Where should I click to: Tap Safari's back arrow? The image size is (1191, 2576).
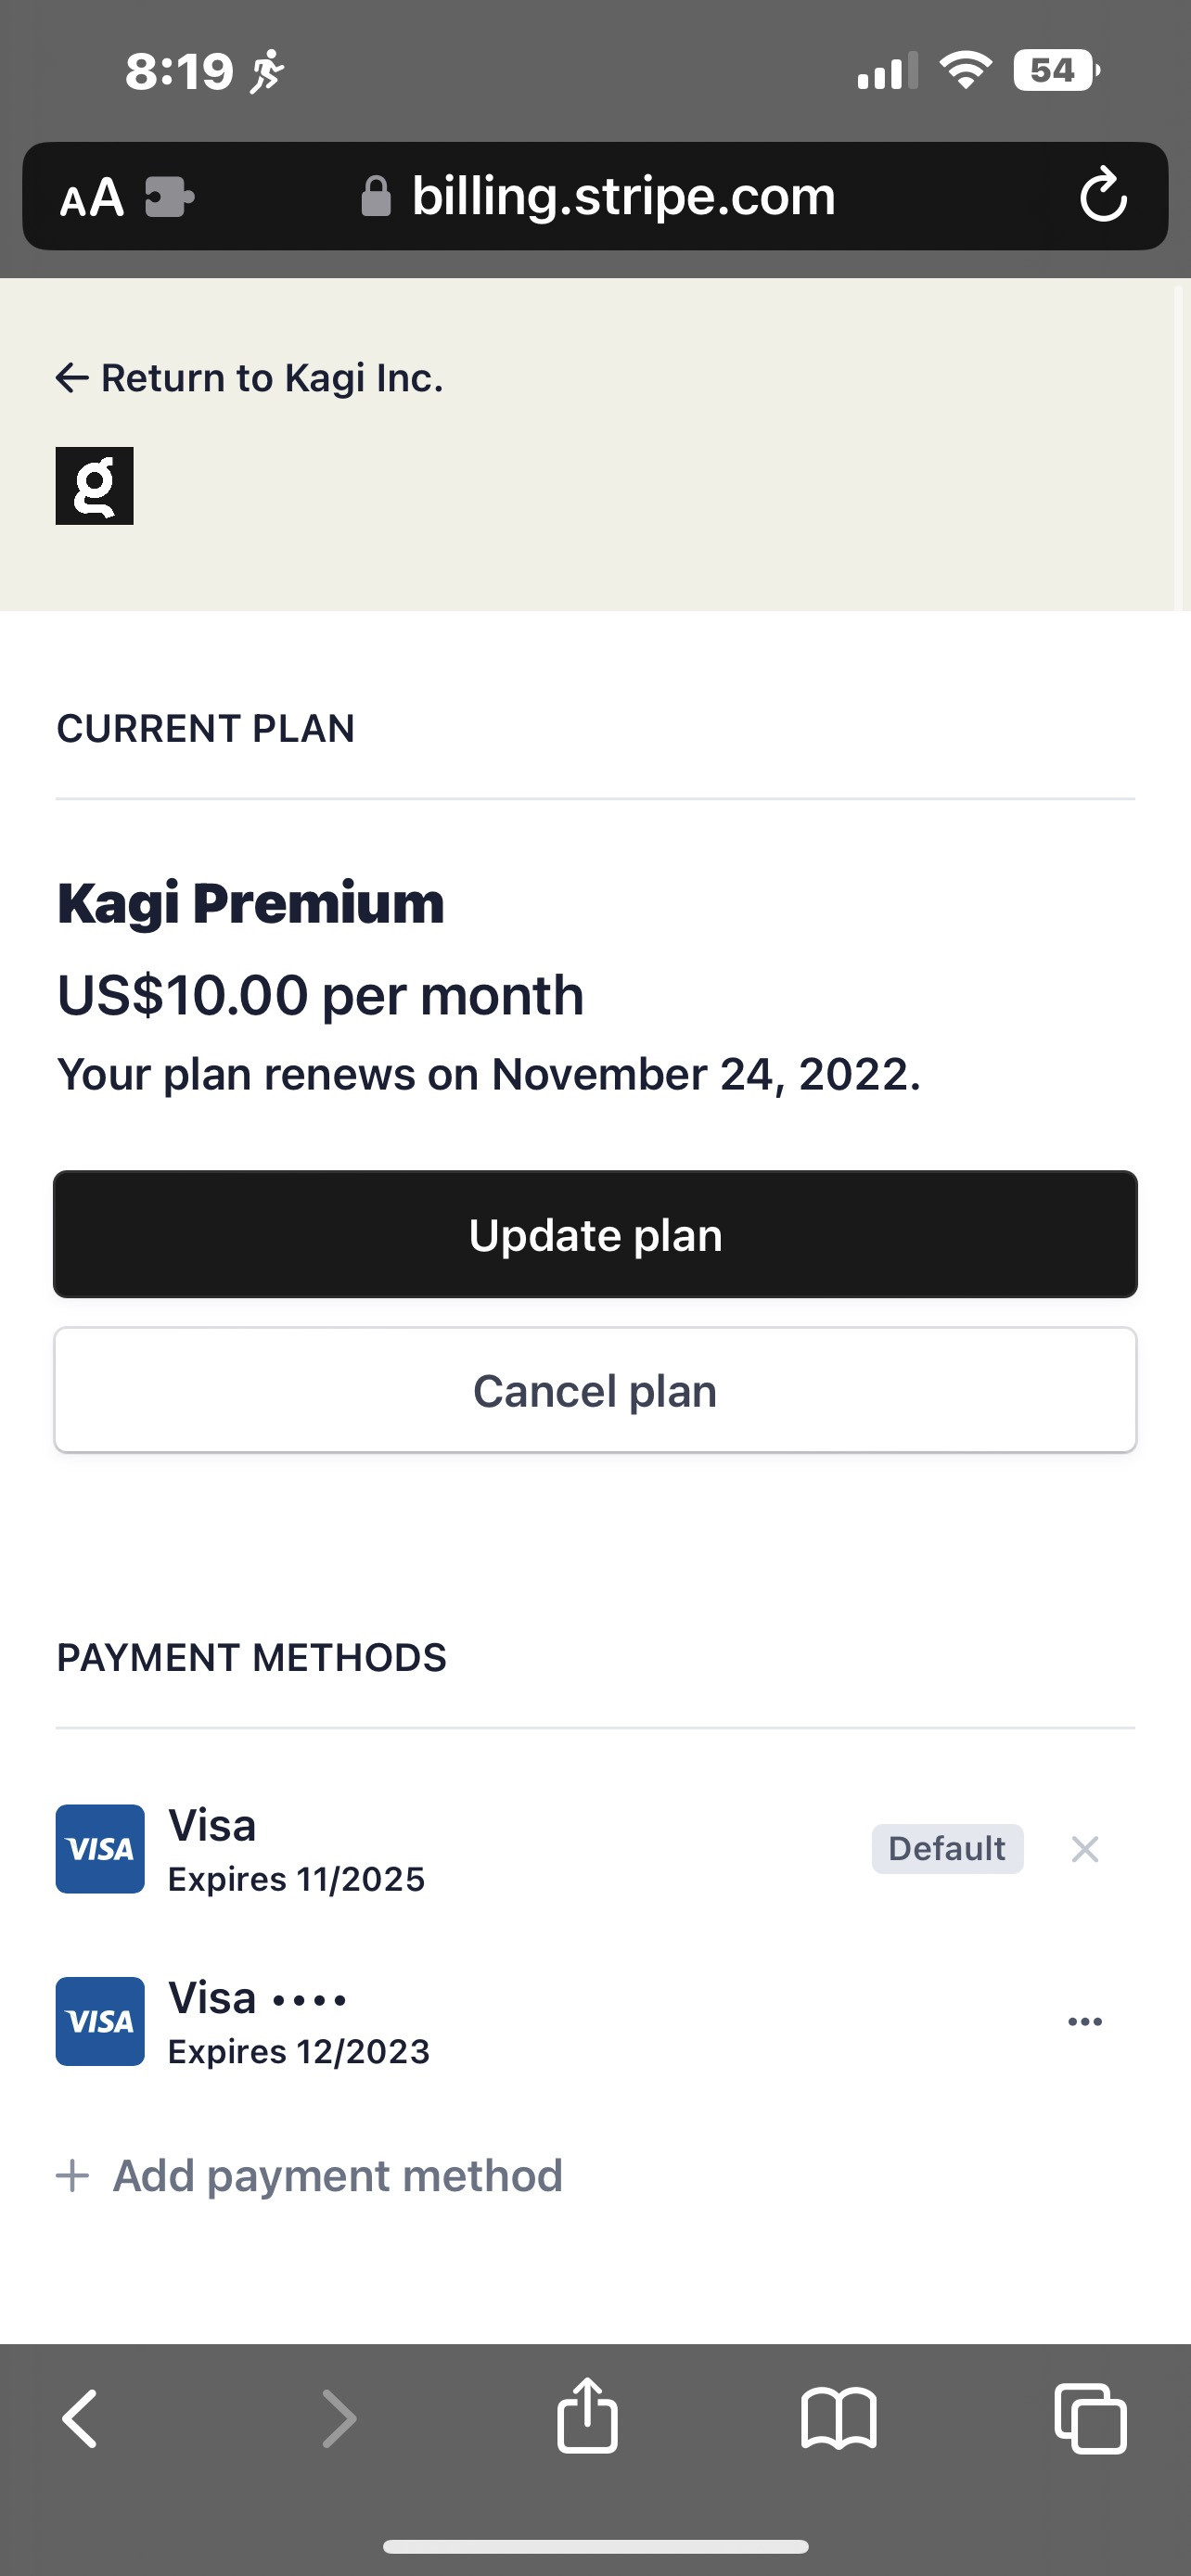(80, 2419)
